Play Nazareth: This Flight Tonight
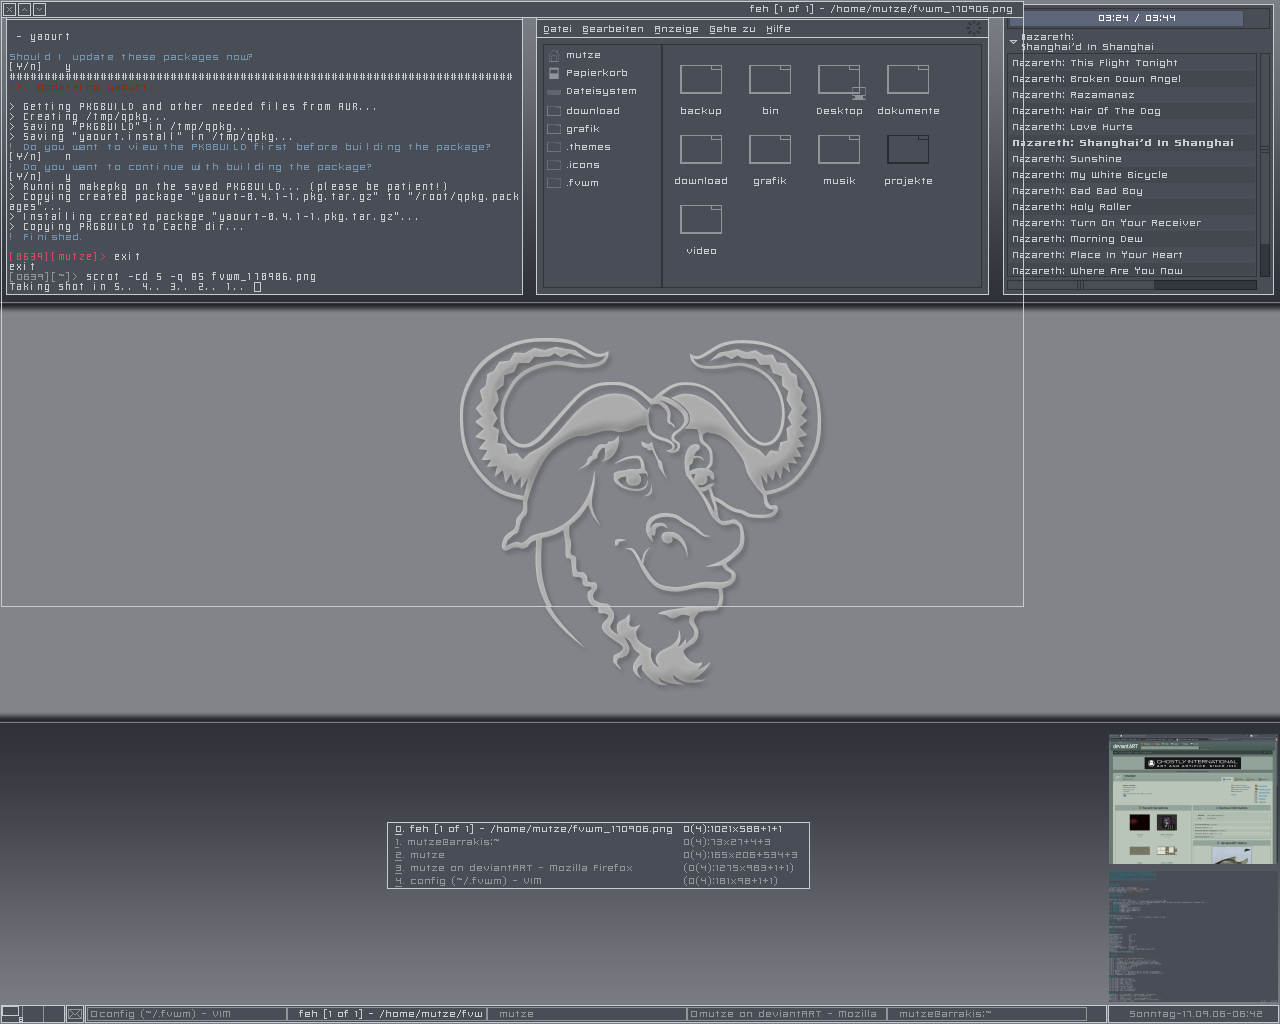The width and height of the screenshot is (1280, 1024). (1132, 63)
